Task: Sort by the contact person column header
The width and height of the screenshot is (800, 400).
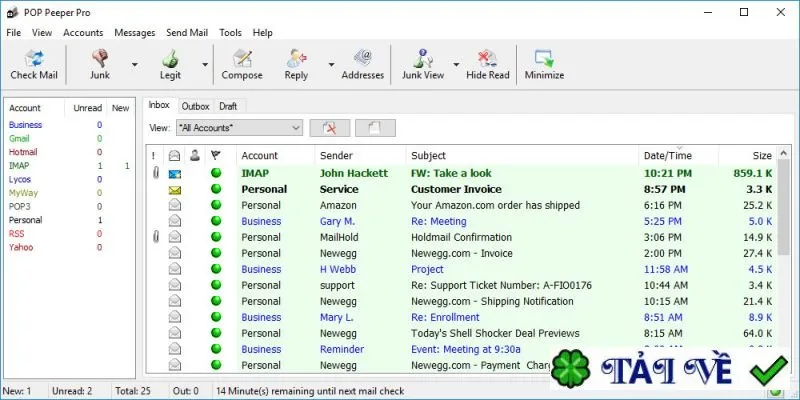Action: pos(194,155)
